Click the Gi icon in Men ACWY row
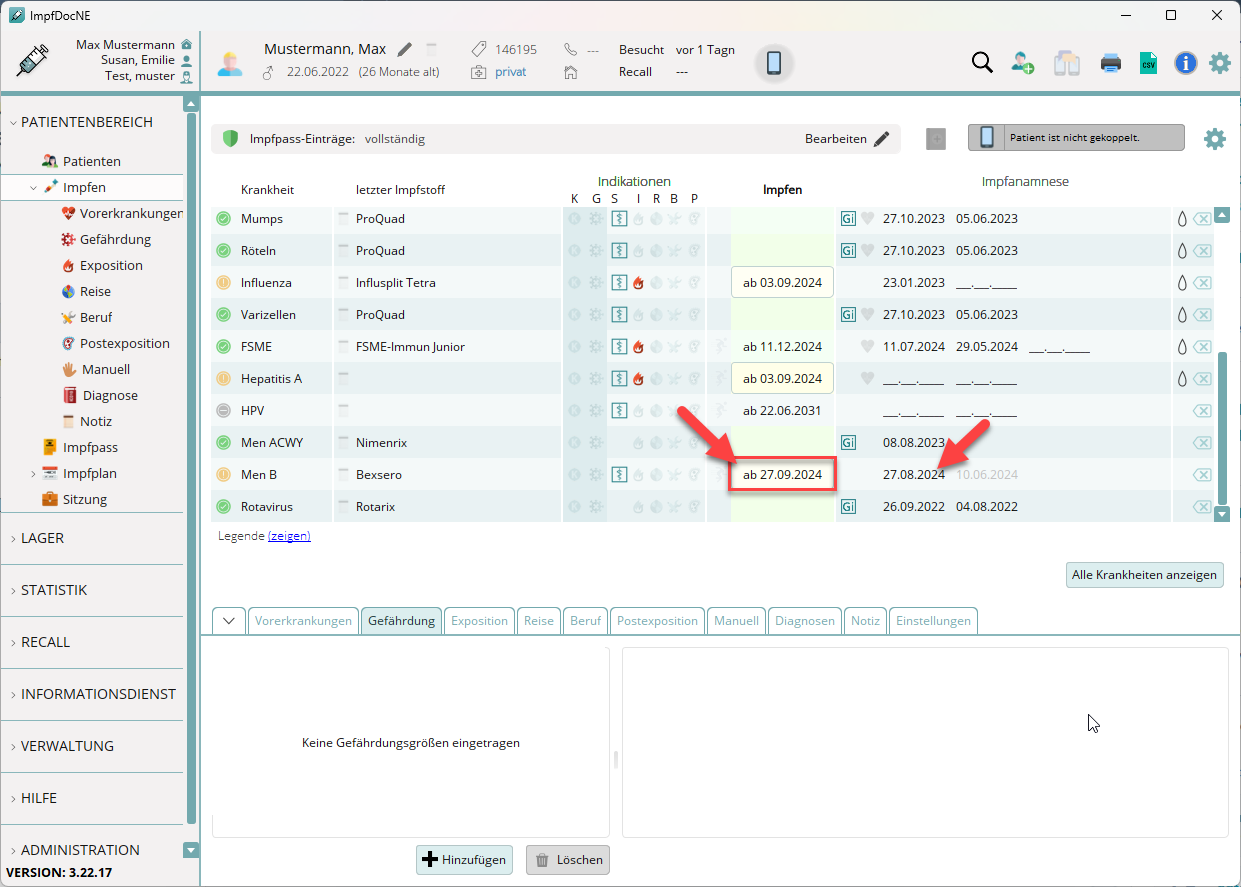 [848, 443]
